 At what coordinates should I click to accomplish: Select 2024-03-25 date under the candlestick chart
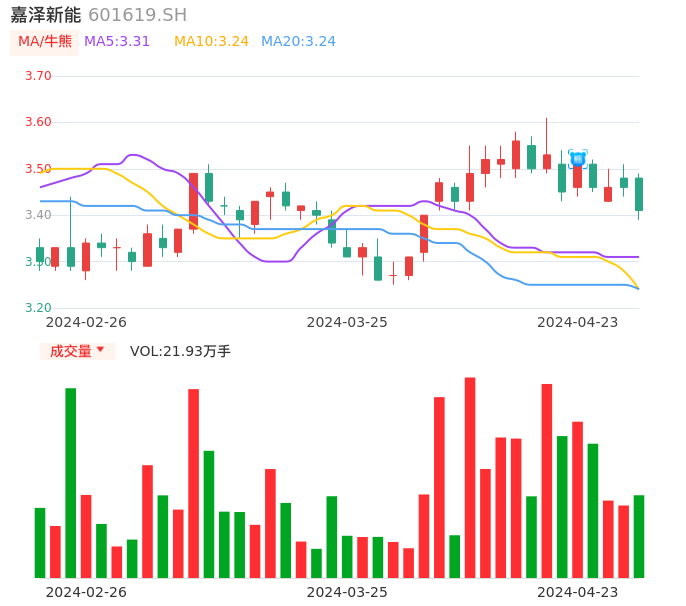click(x=347, y=322)
